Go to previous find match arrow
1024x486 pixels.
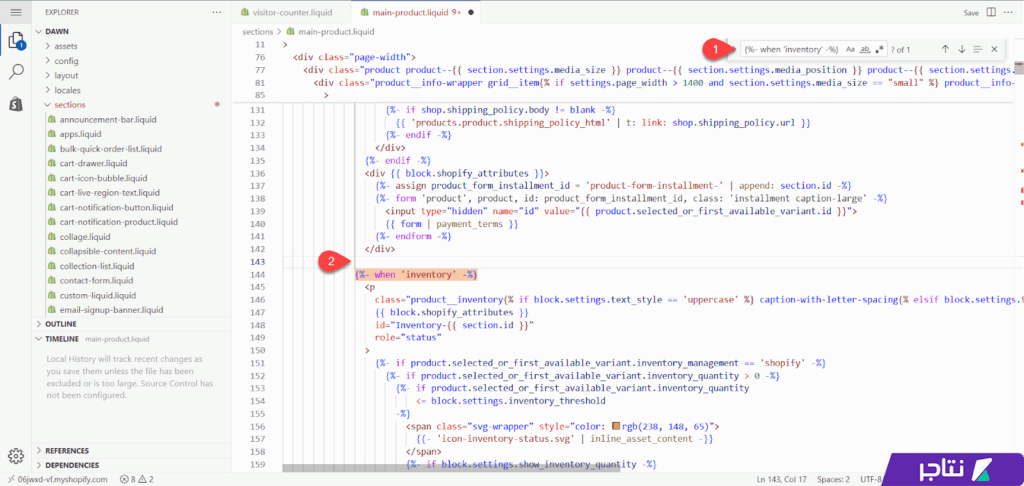point(945,49)
